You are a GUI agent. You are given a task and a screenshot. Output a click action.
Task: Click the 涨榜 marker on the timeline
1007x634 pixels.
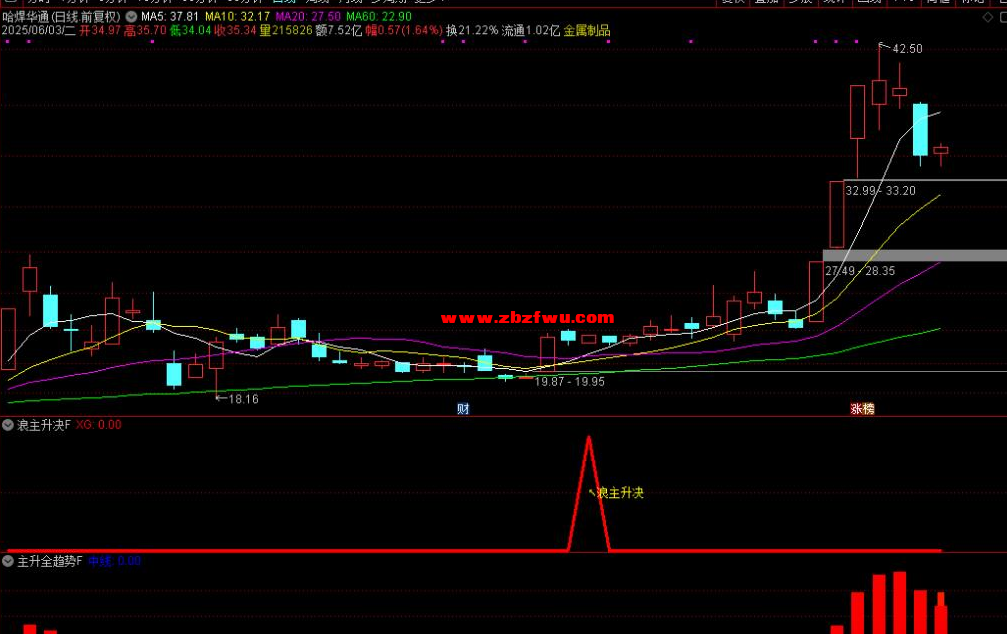[862, 409]
